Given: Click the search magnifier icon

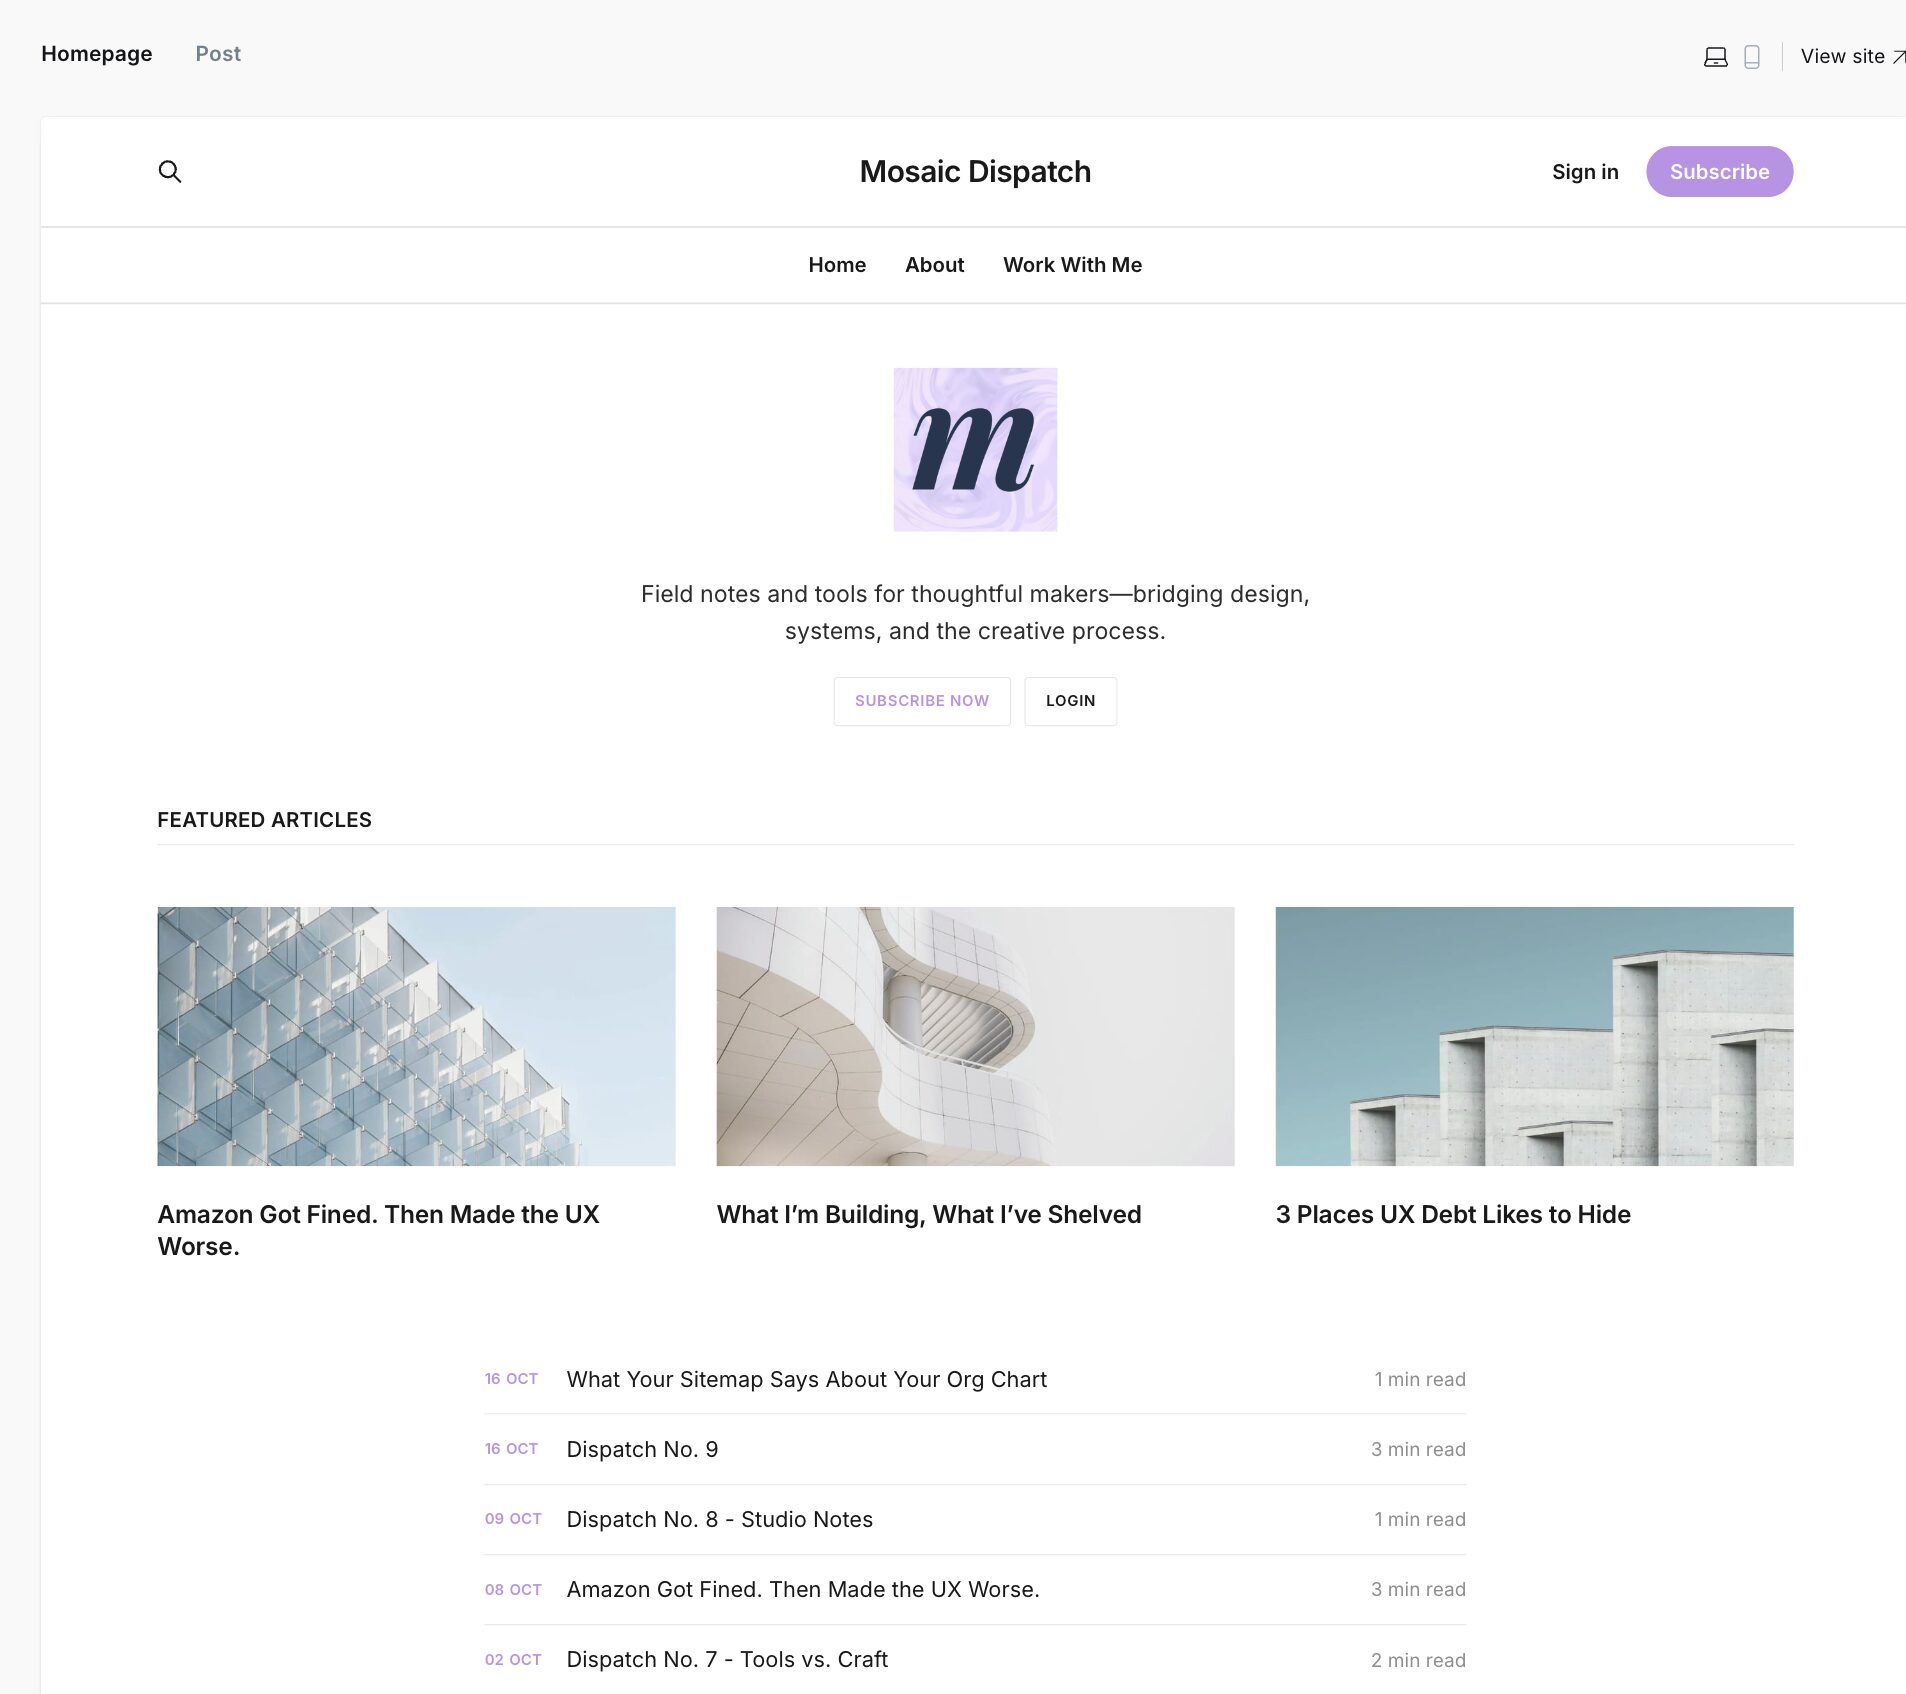Looking at the screenshot, I should coord(170,172).
